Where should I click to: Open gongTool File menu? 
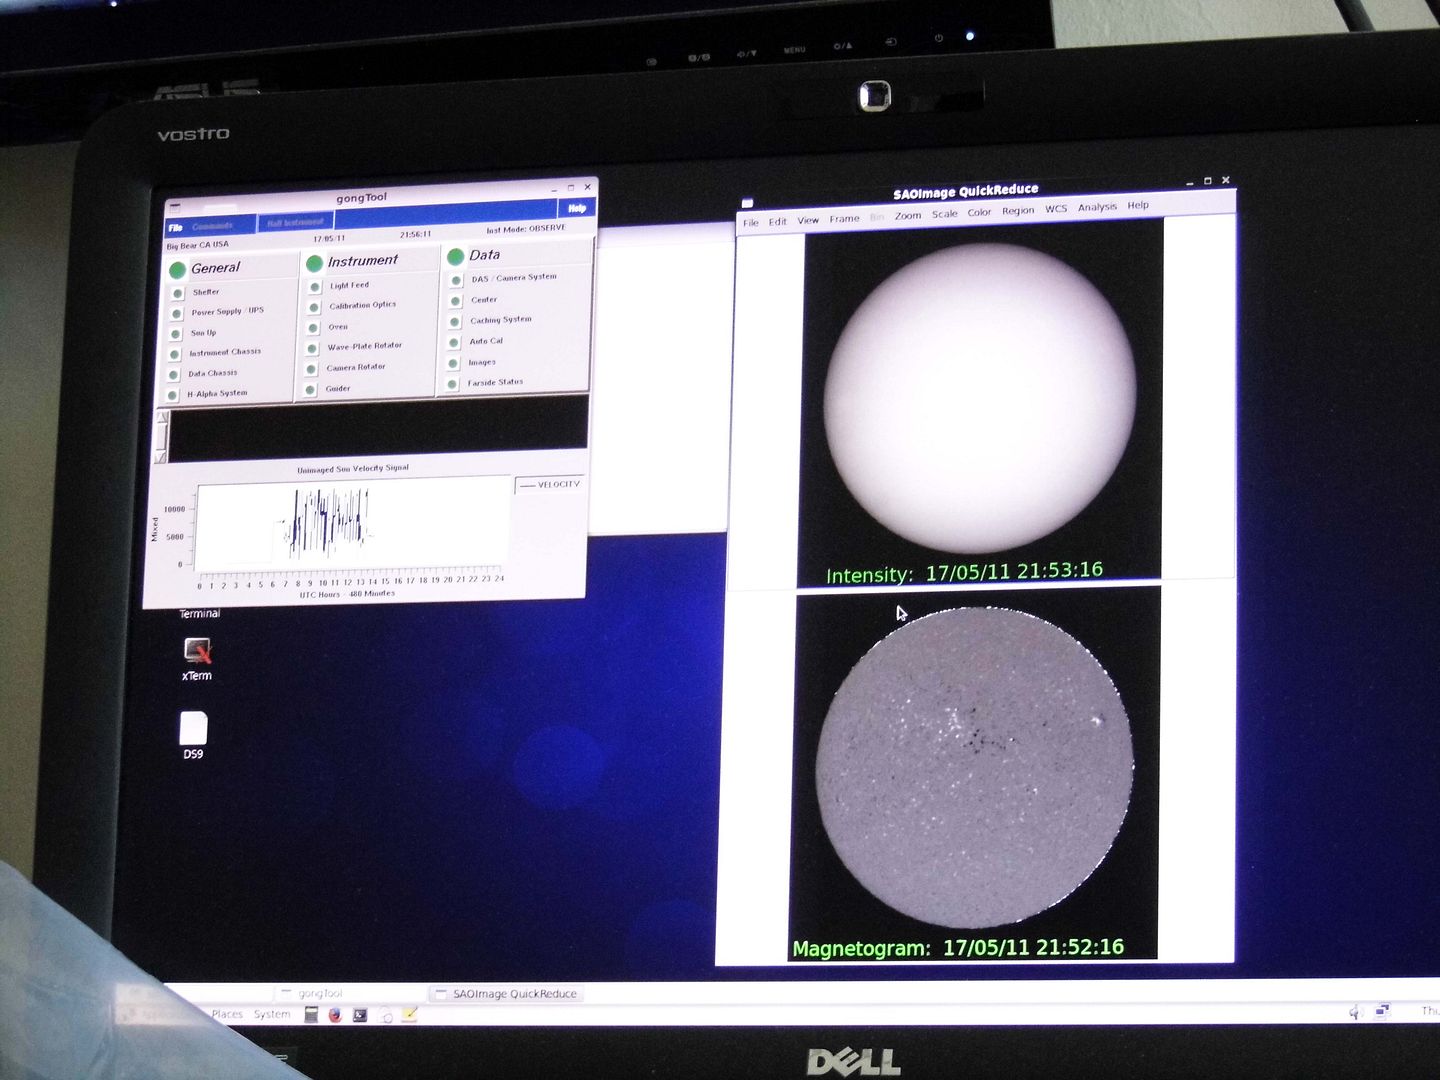(x=176, y=227)
